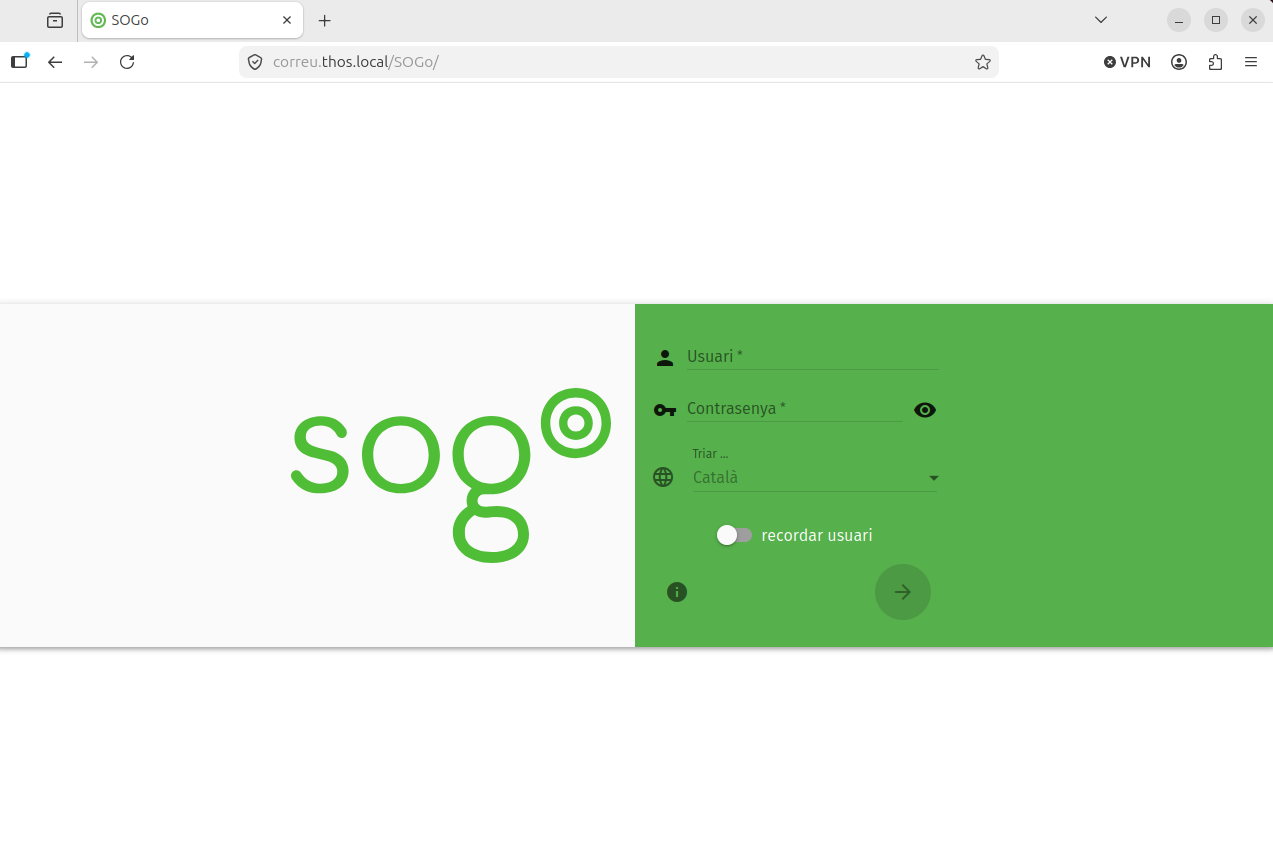Click the SOGo logo image

tap(451, 475)
